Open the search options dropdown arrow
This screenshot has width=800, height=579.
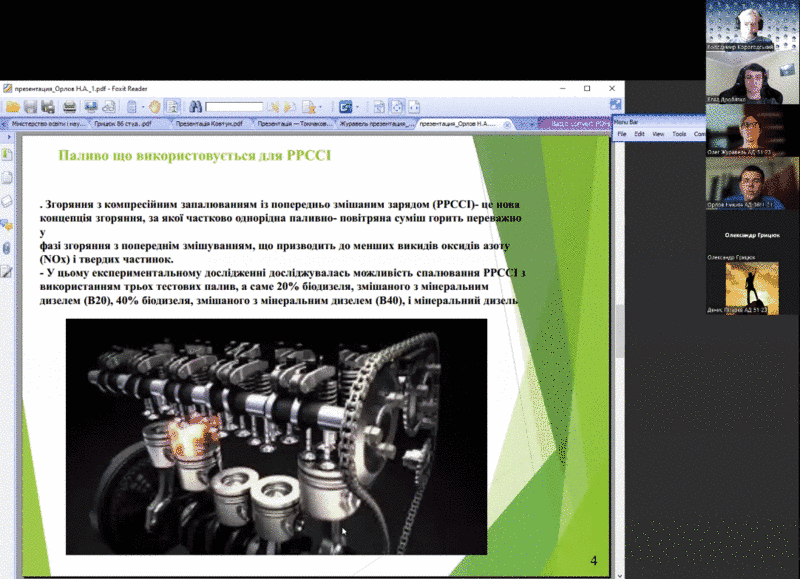(x=320, y=107)
